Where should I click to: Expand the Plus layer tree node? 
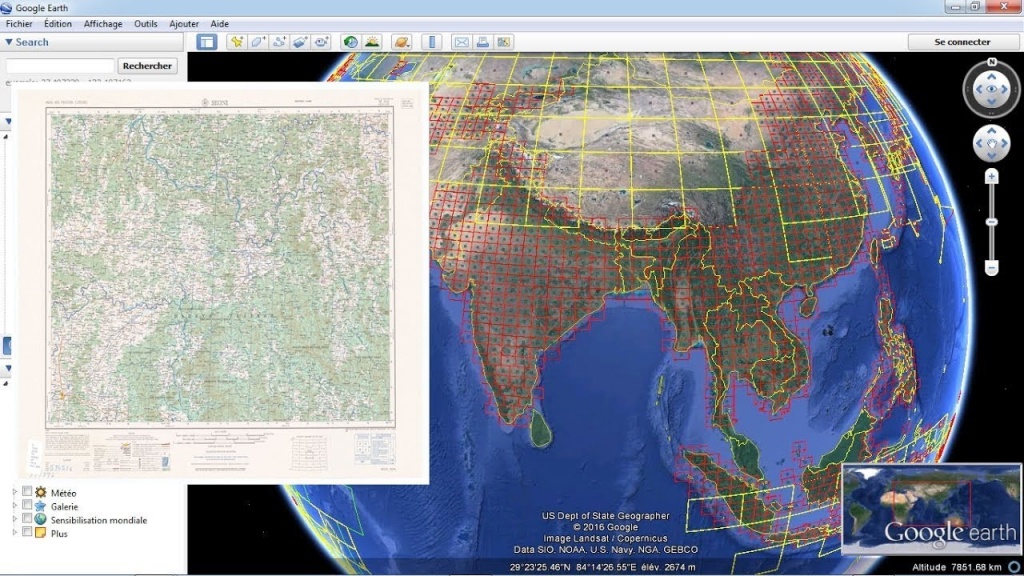14,534
